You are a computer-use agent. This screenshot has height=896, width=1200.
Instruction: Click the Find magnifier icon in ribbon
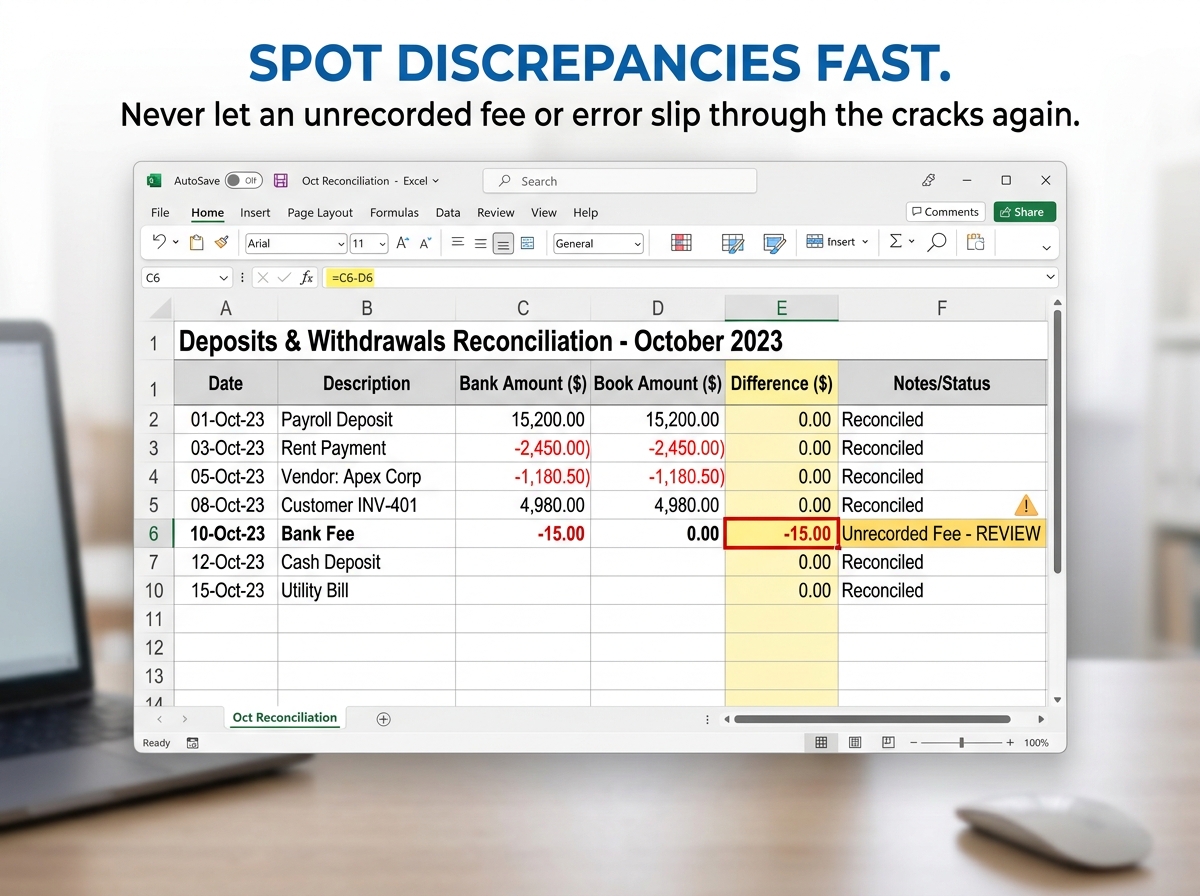click(x=937, y=243)
